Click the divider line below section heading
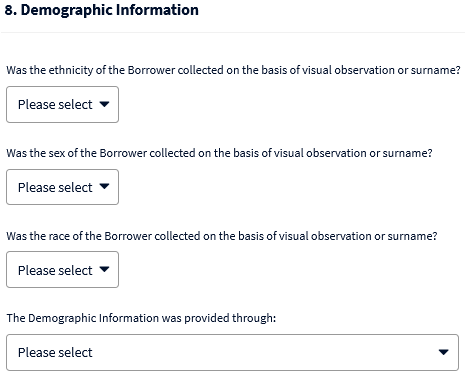The width and height of the screenshot is (468, 379). [x=233, y=32]
